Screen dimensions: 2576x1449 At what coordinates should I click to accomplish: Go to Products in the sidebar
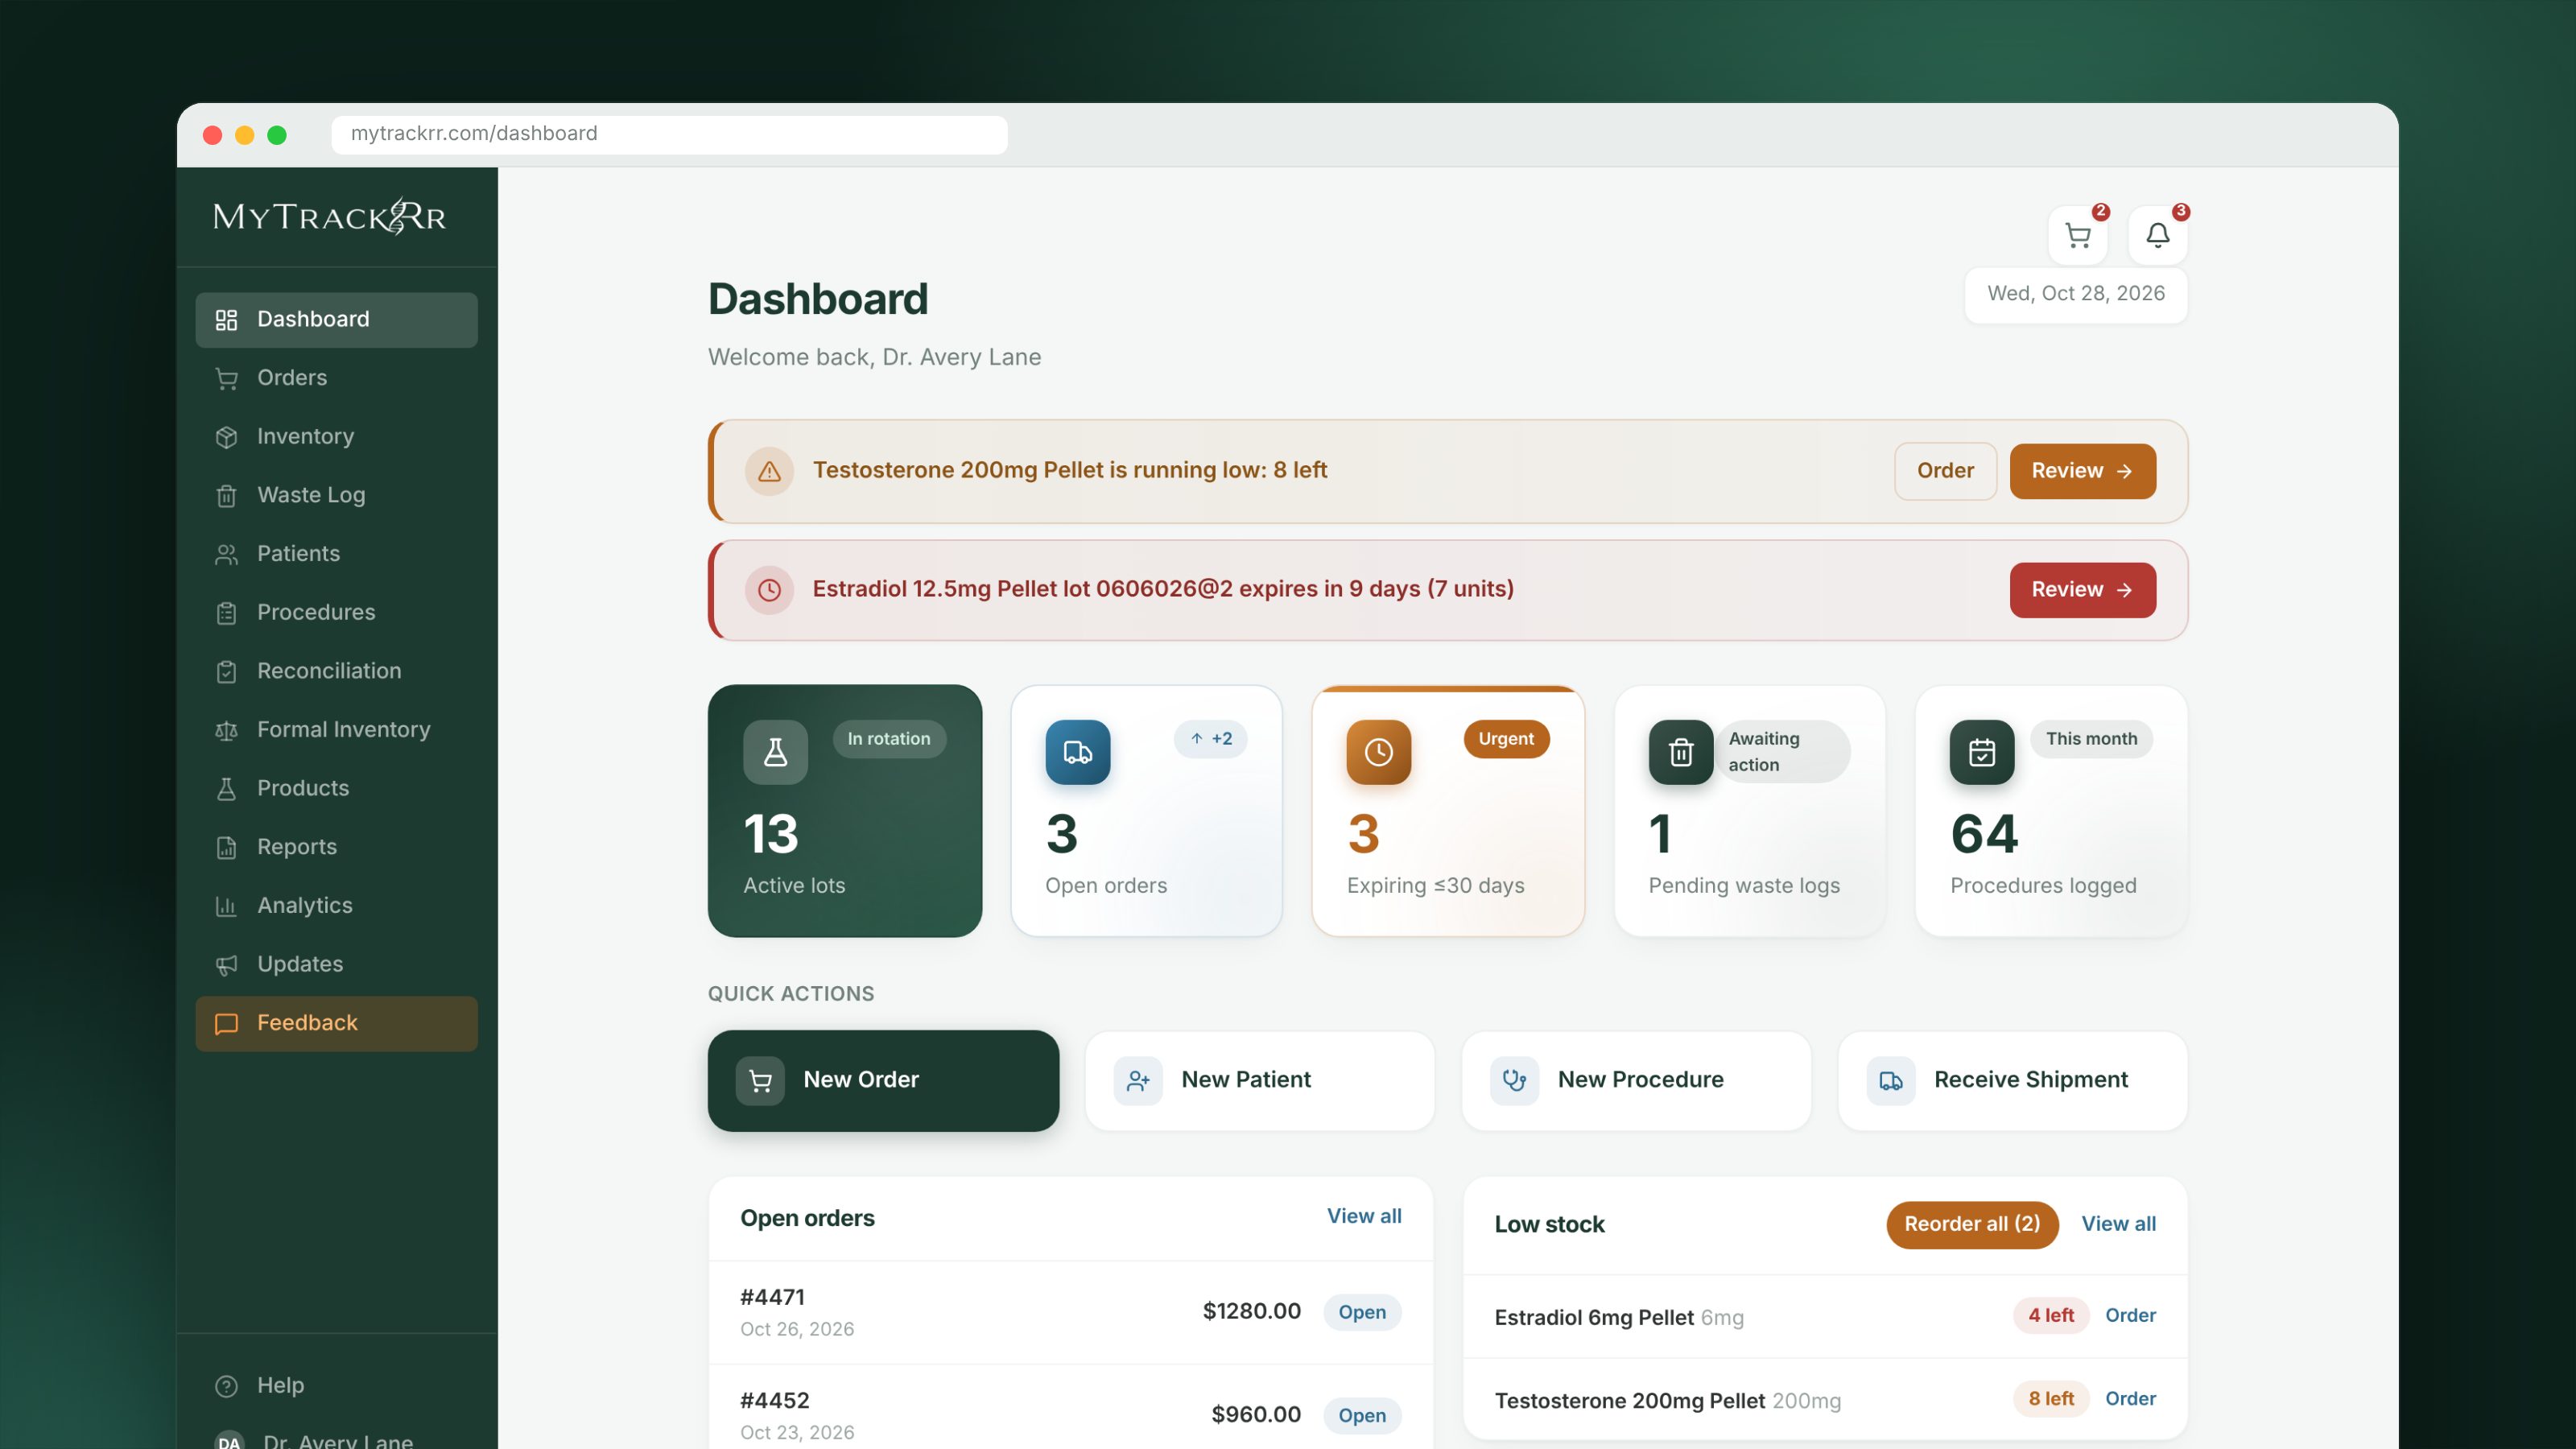pos(336,789)
